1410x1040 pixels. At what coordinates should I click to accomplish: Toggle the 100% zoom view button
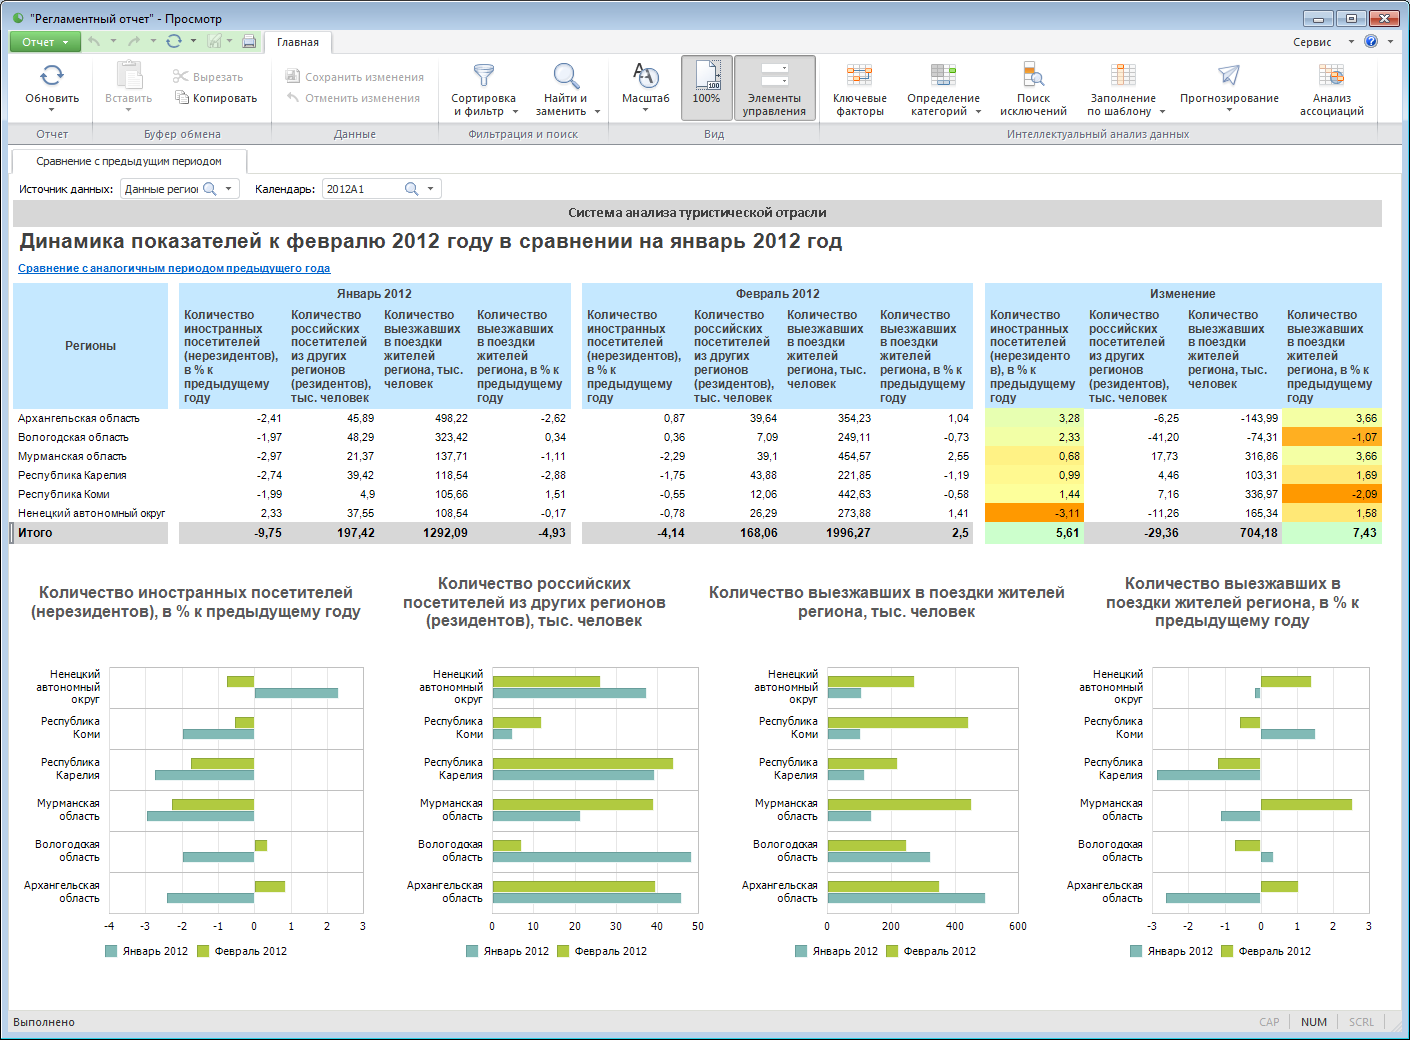tap(707, 86)
